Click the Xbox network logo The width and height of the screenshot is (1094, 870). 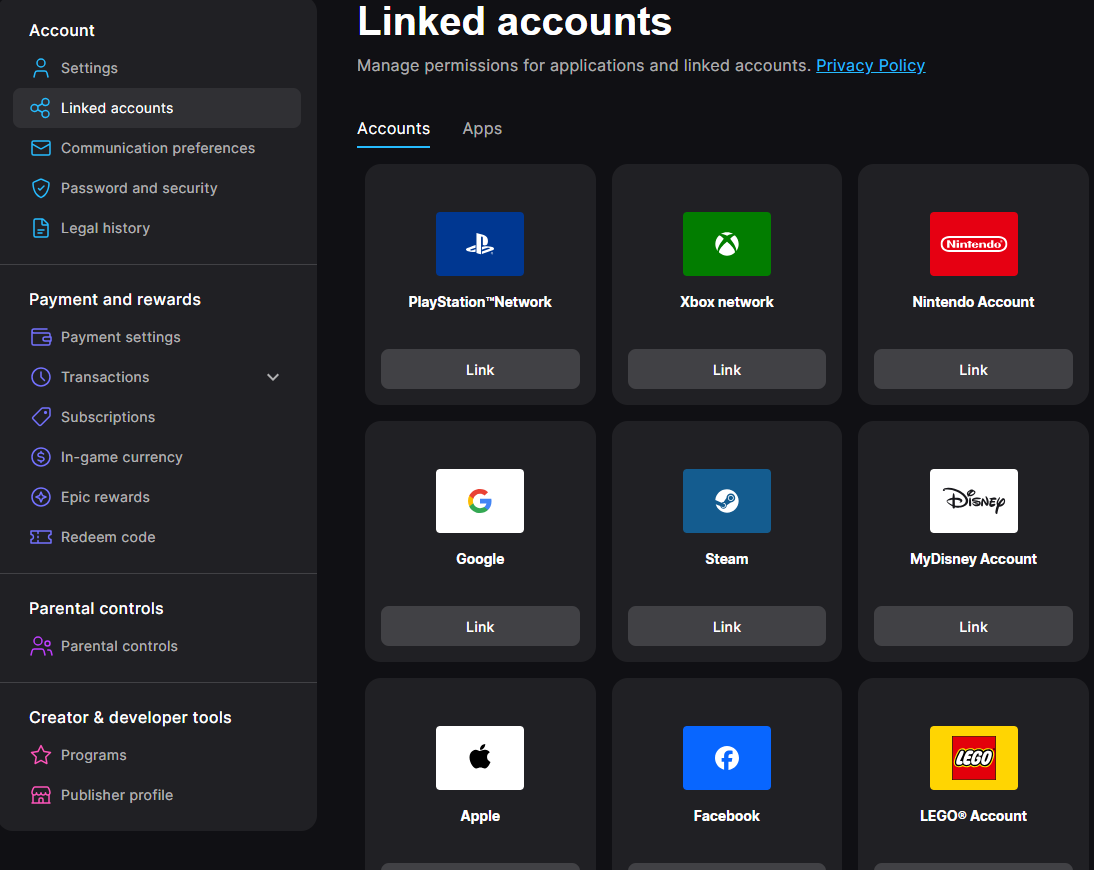[x=726, y=244]
